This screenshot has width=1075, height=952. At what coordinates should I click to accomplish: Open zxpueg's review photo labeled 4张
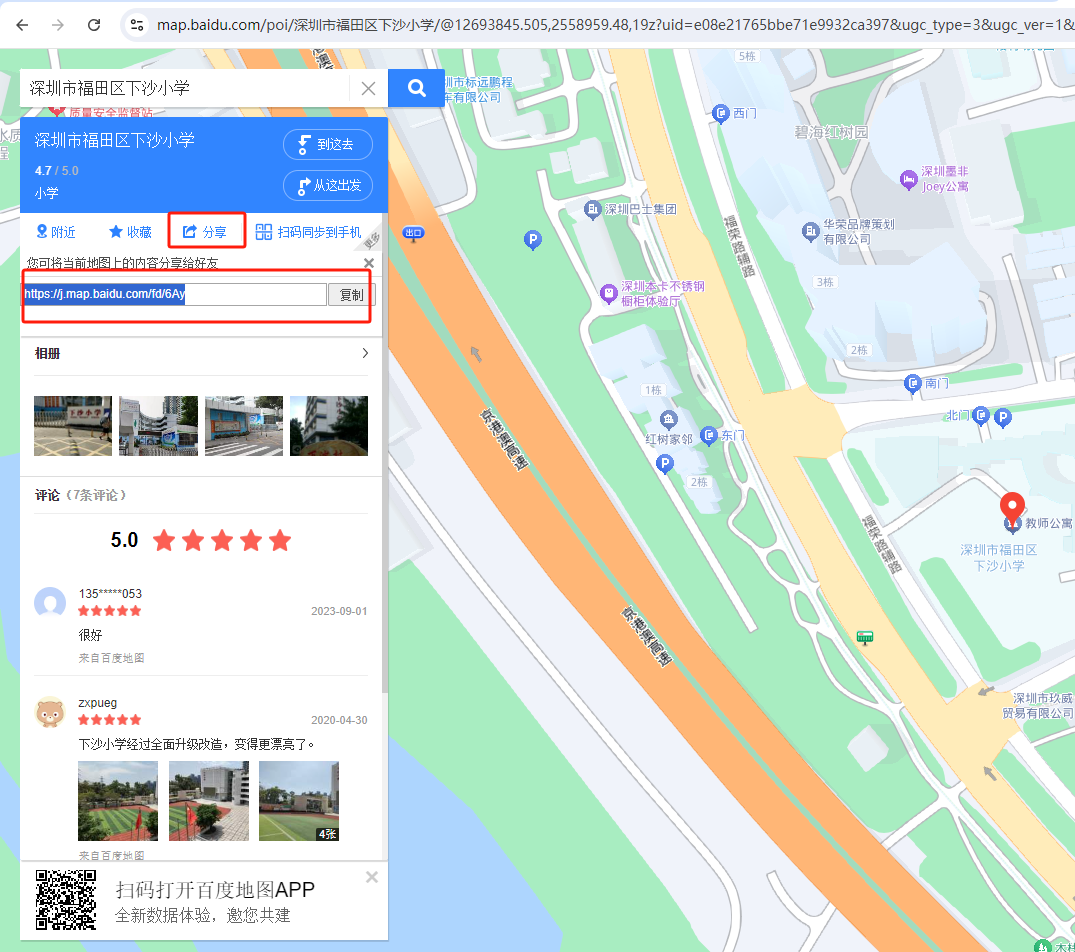point(299,801)
